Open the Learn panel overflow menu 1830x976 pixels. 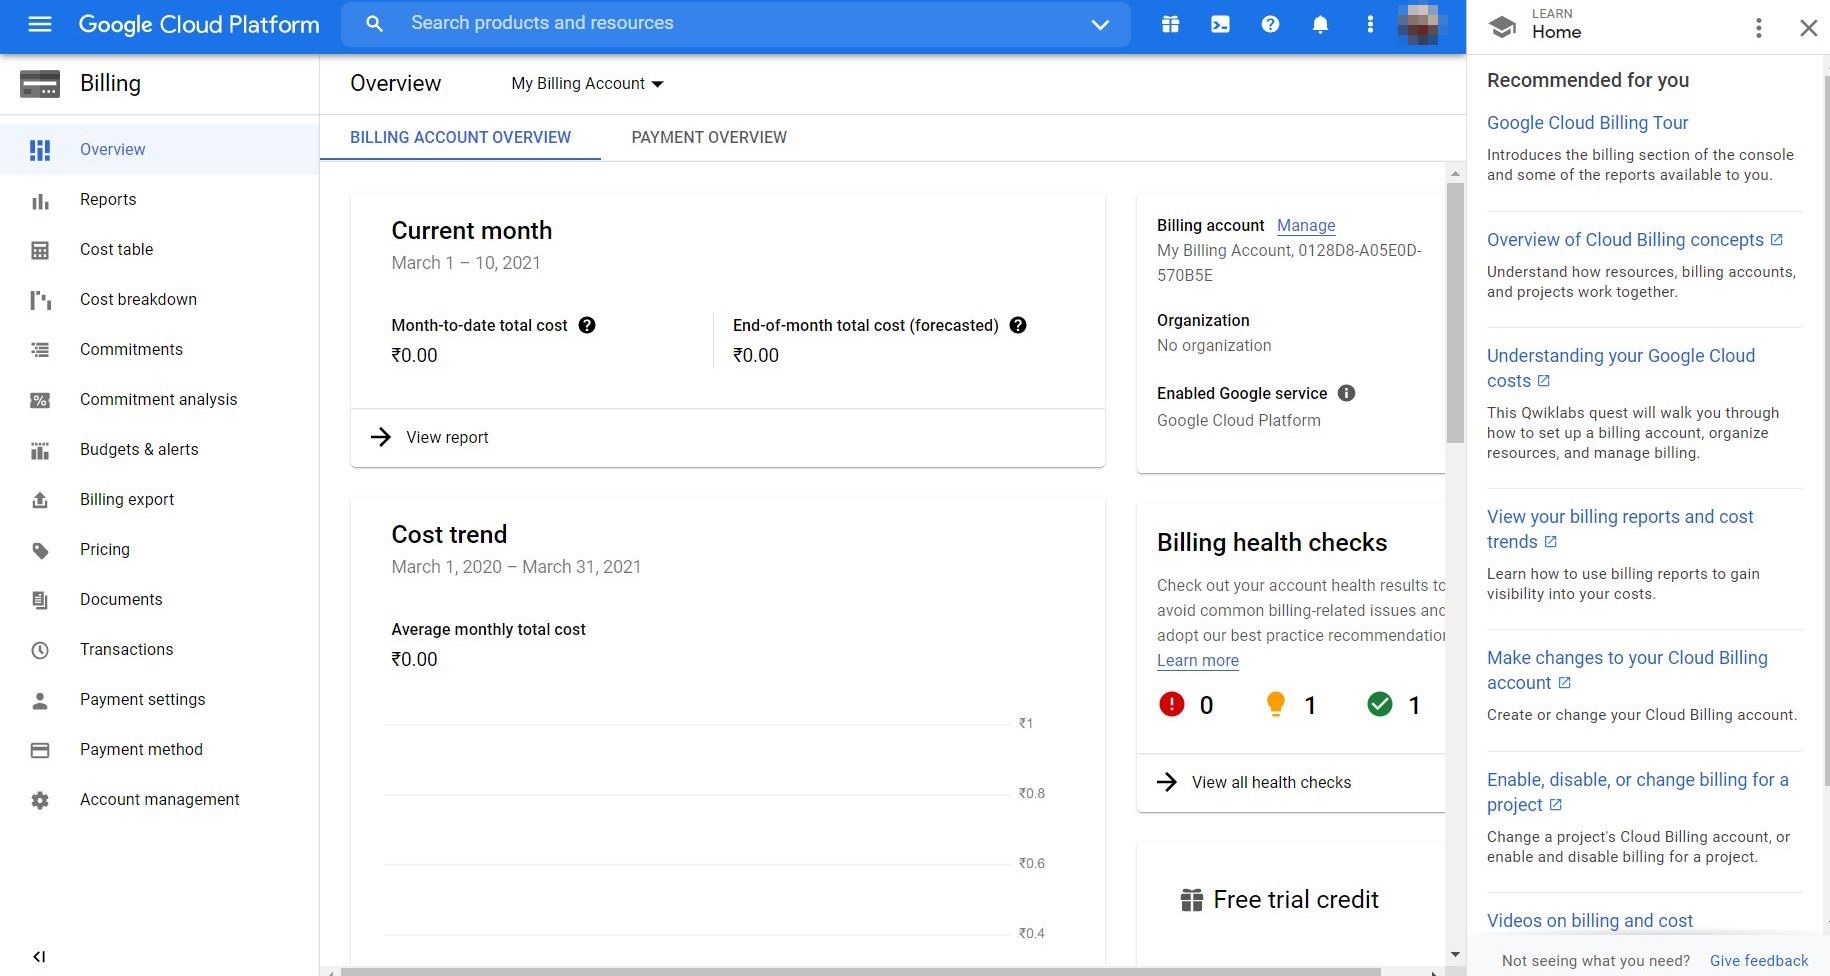(x=1758, y=28)
